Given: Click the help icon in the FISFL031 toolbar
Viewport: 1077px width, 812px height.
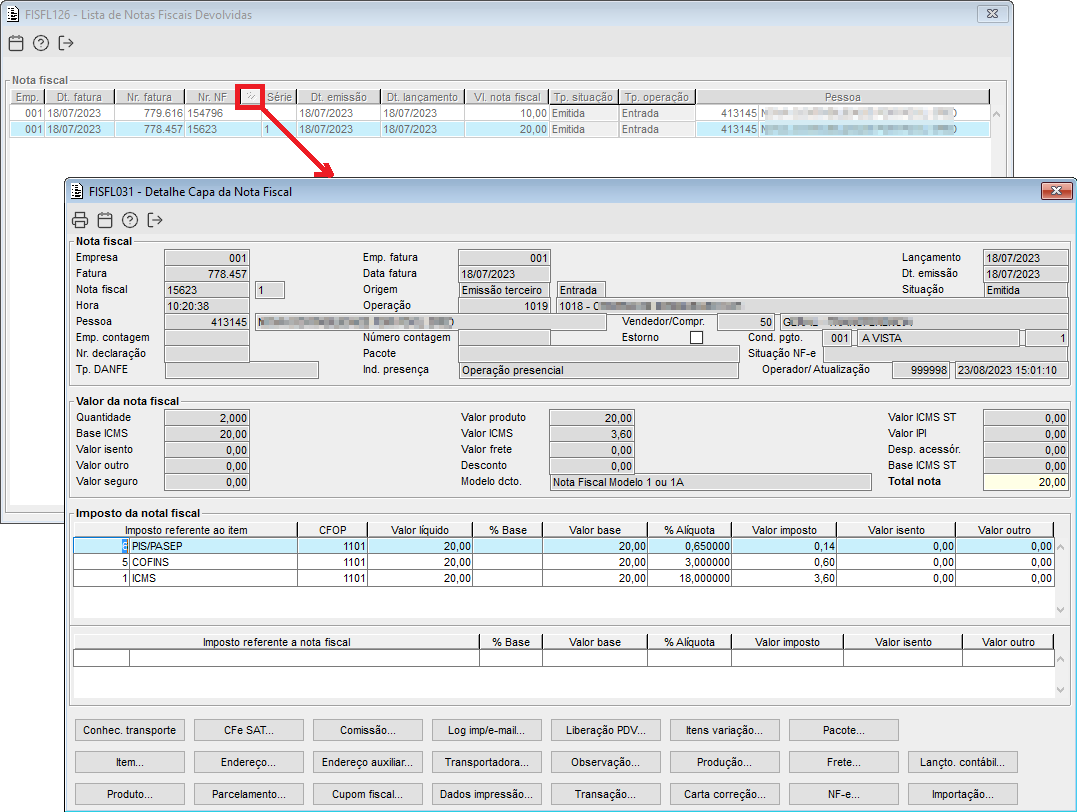Looking at the screenshot, I should click(130, 221).
